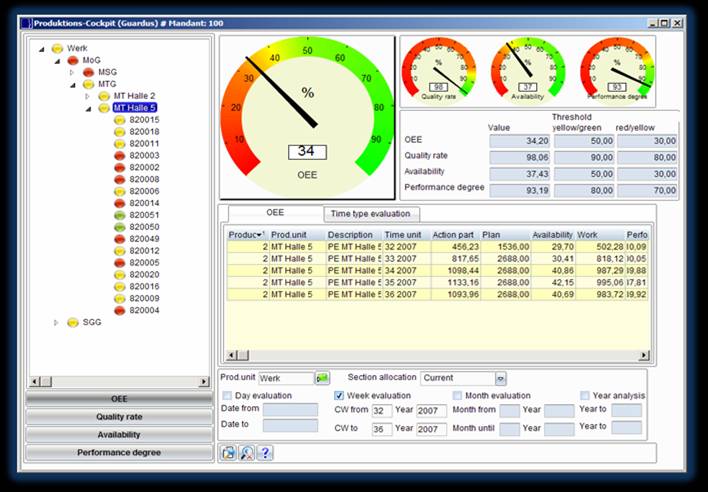Click the yellow status icon of machine 820018
The image size is (708, 492).
click(x=119, y=132)
